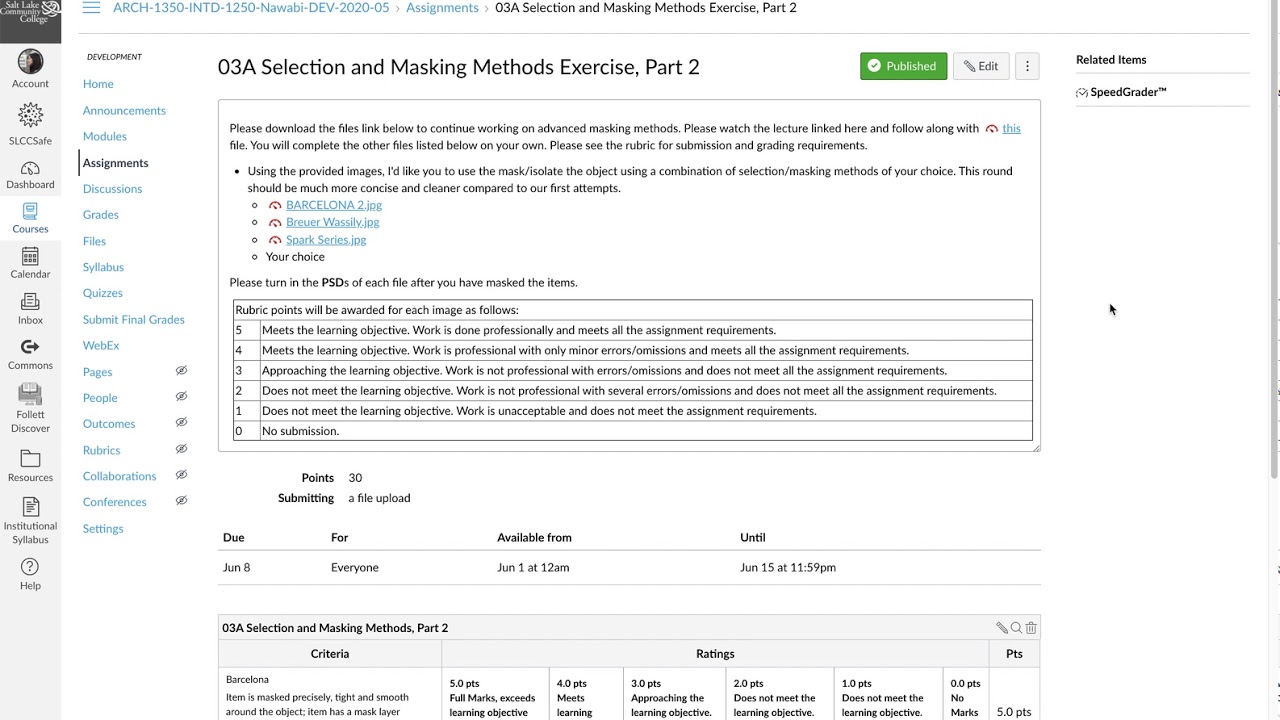Click the Assignments breadcrumb link

click(442, 8)
